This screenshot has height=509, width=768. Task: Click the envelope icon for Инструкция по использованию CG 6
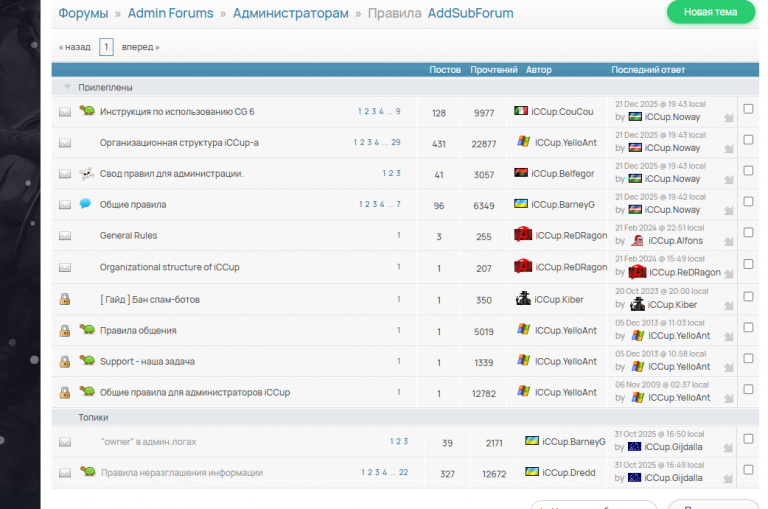(x=65, y=112)
